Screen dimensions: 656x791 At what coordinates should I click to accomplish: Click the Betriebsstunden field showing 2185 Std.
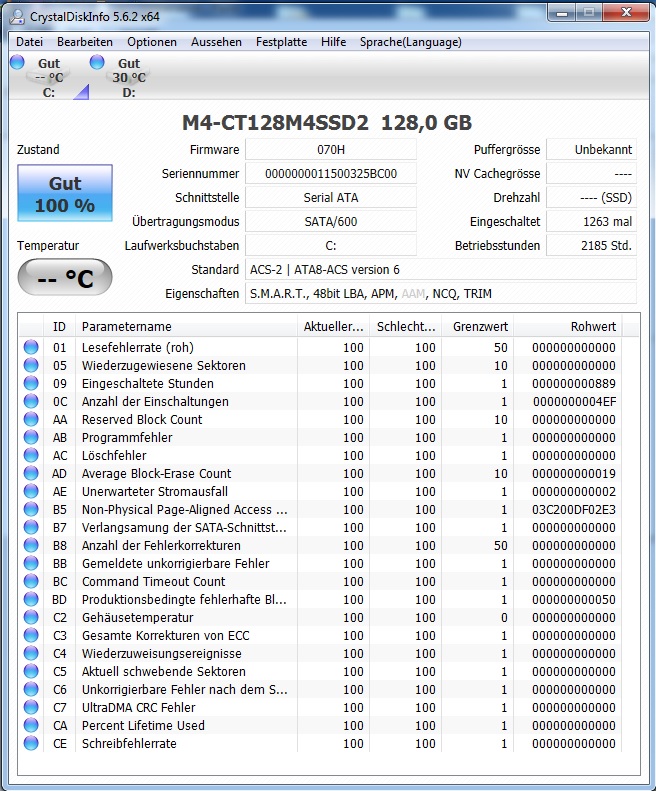(591, 246)
